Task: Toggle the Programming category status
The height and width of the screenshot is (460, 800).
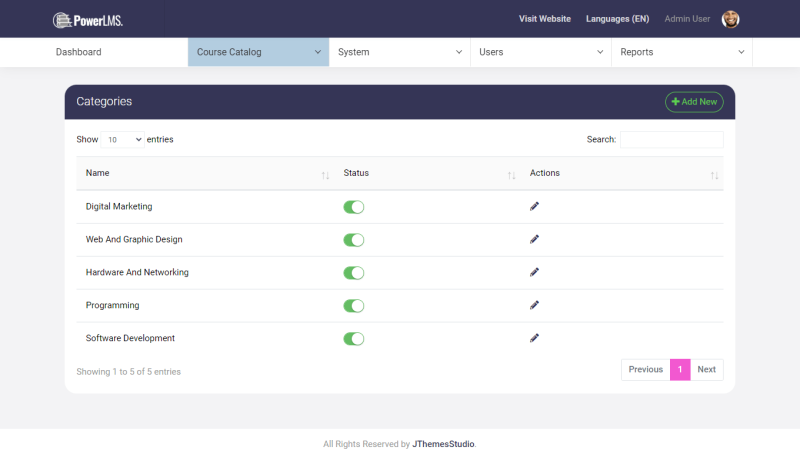Action: click(x=354, y=305)
